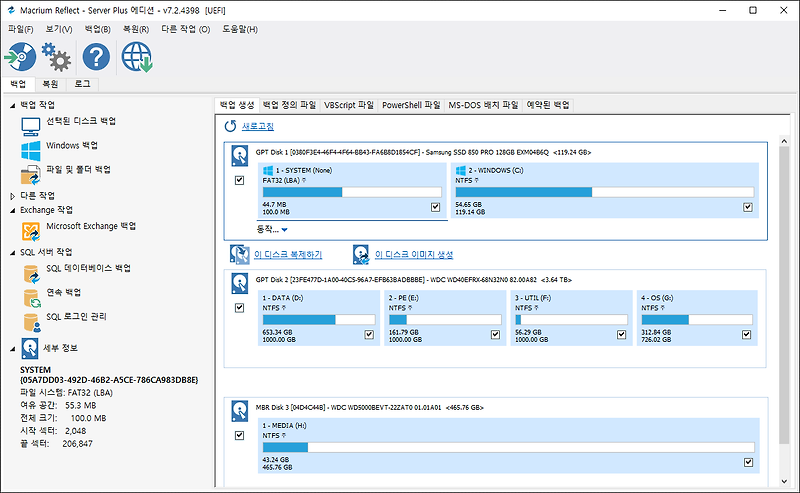Expand the 다른 작업 tree section
The width and height of the screenshot is (800, 493).
13,196
